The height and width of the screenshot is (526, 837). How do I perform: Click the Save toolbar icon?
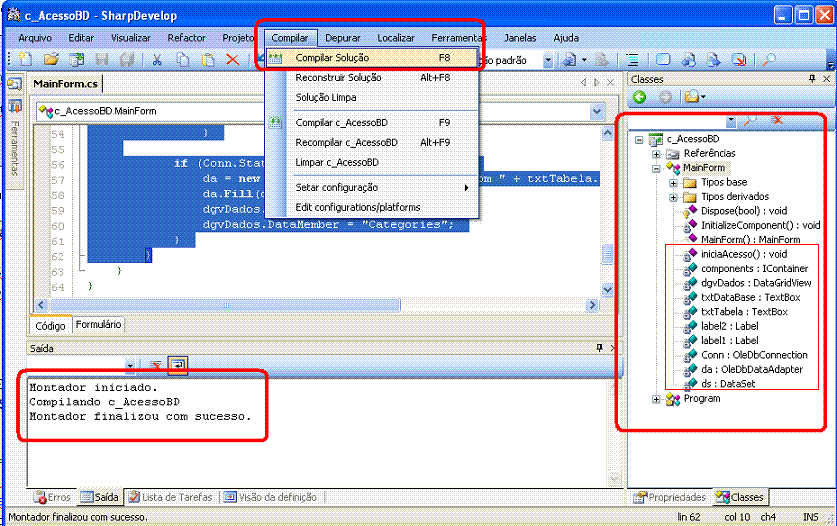tap(101, 60)
